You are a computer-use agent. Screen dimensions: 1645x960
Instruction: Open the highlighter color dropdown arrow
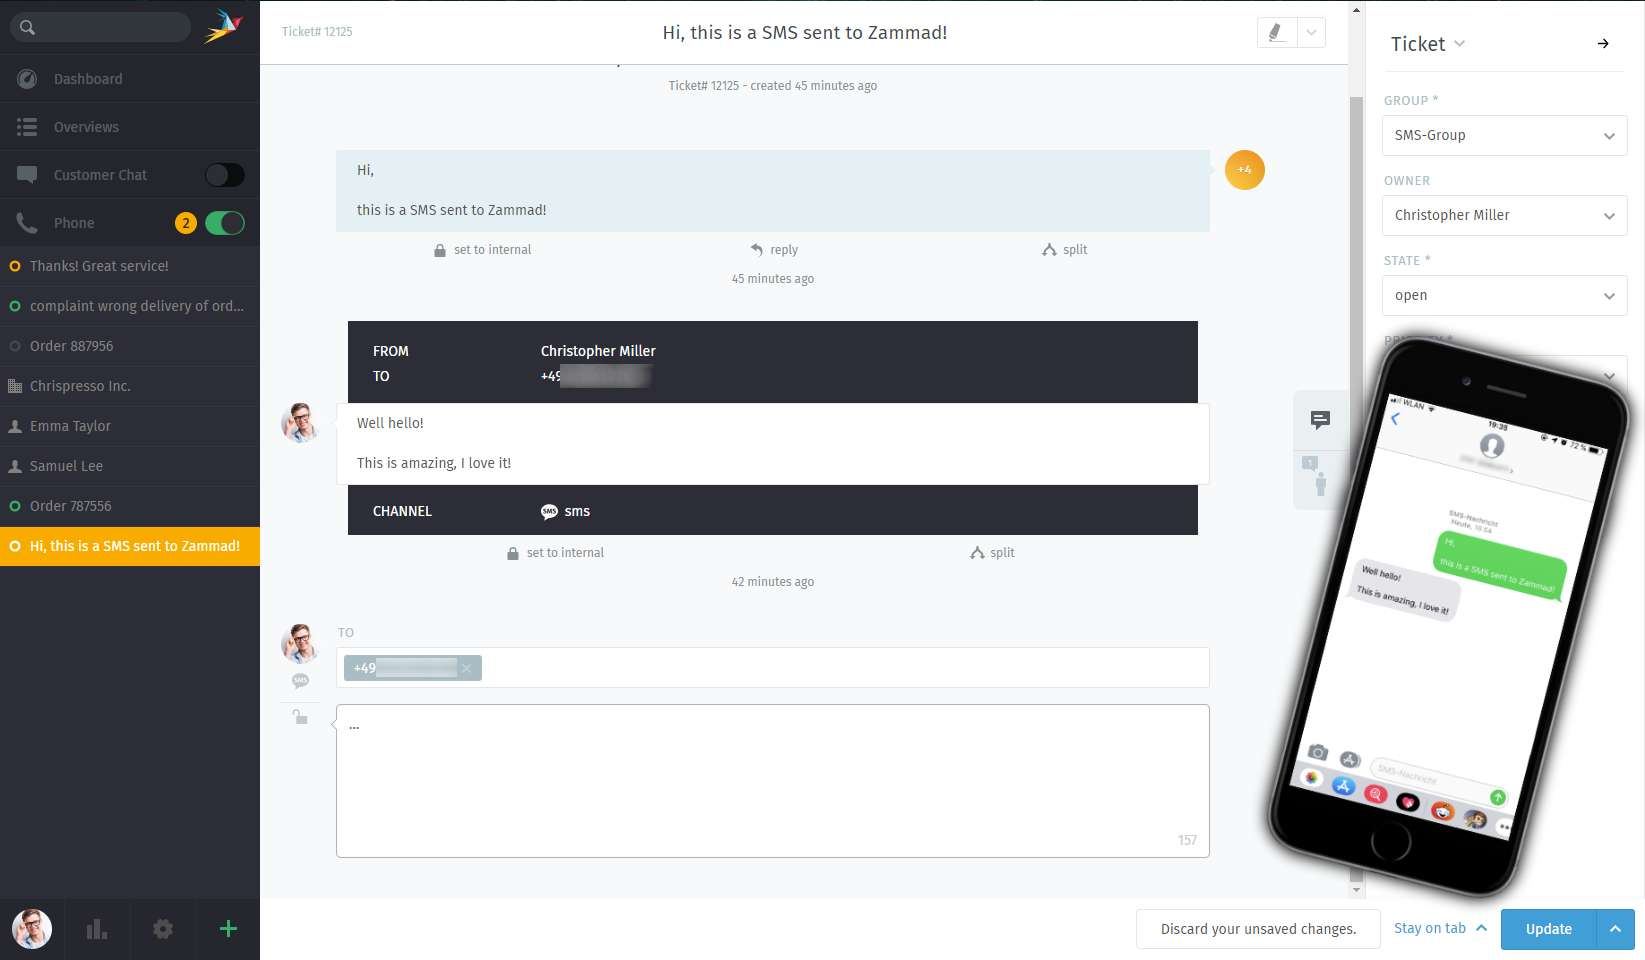coord(1311,32)
